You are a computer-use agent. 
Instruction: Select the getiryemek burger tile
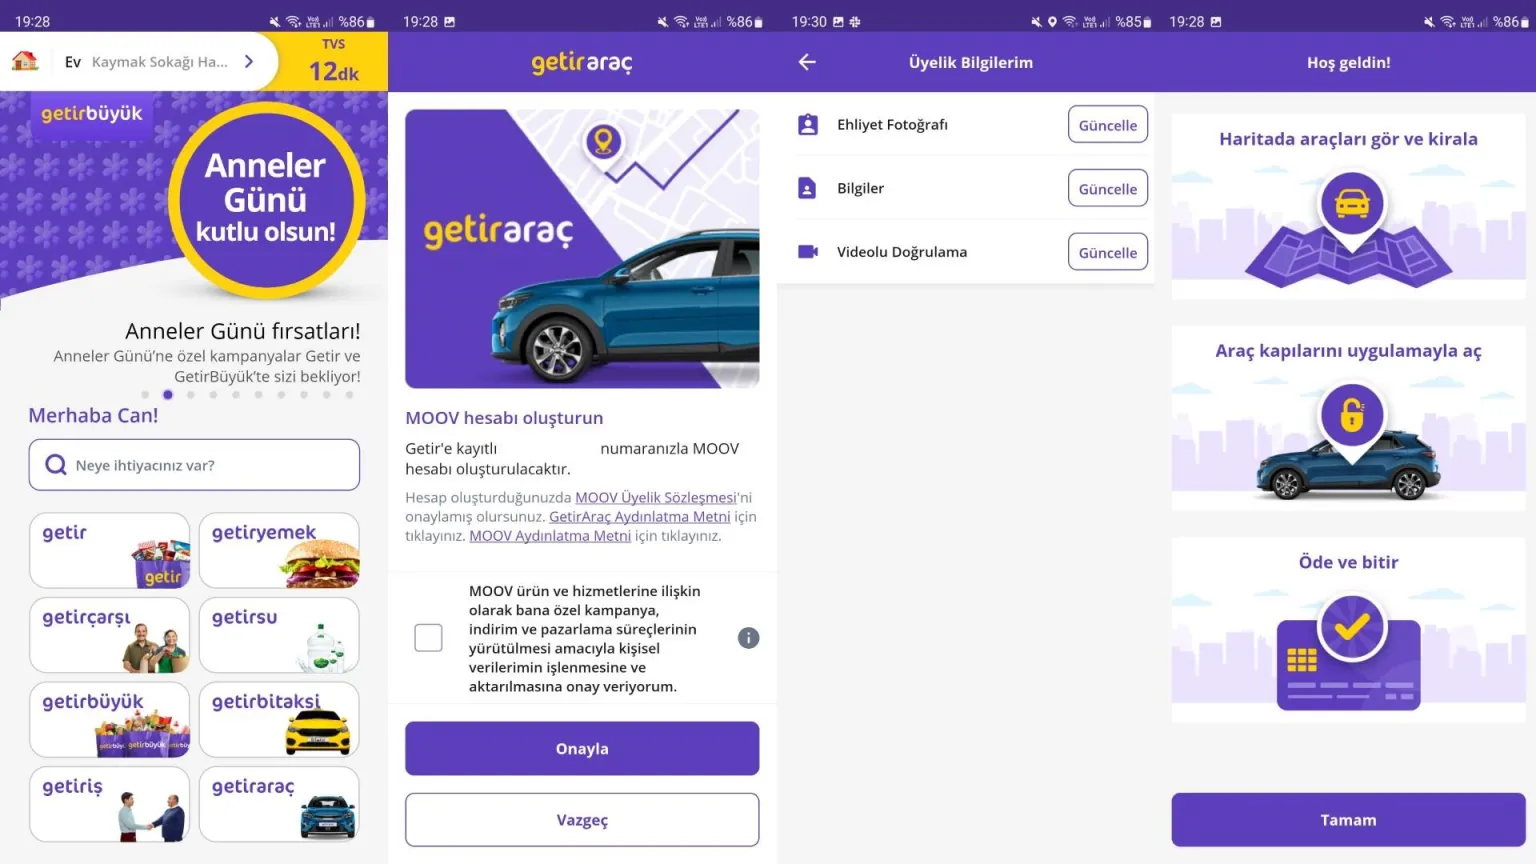[x=279, y=550]
